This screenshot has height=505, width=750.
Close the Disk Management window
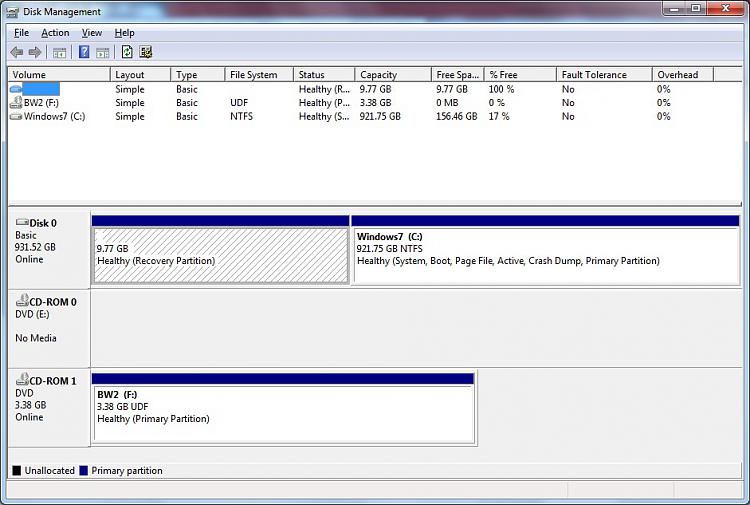pos(726,8)
